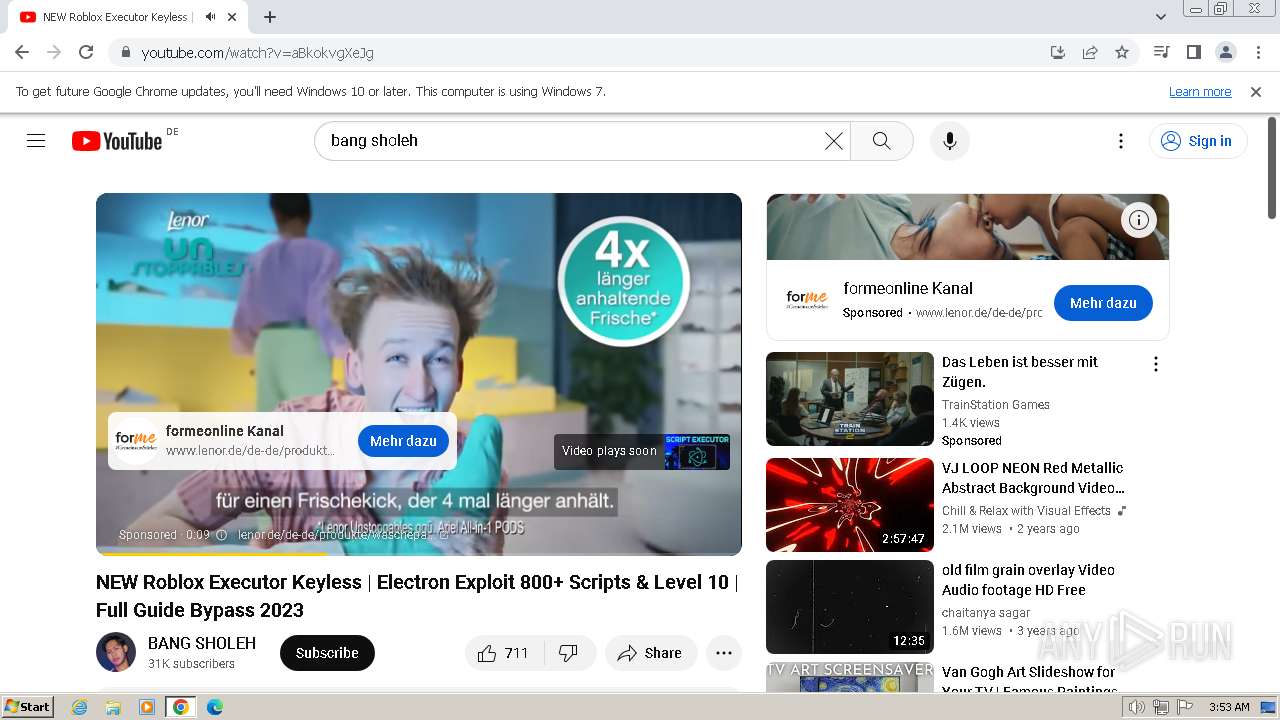
Task: View site information lock icon
Action: point(125,52)
